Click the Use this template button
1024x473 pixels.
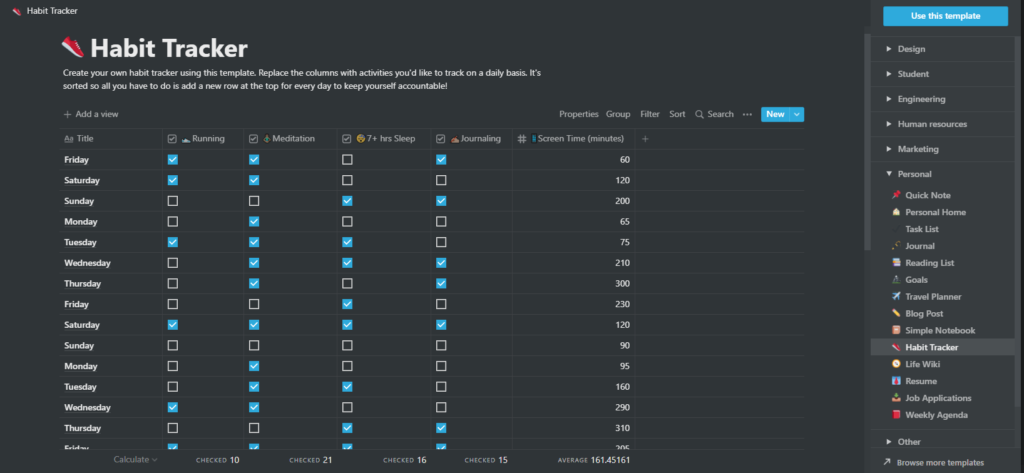click(x=945, y=16)
